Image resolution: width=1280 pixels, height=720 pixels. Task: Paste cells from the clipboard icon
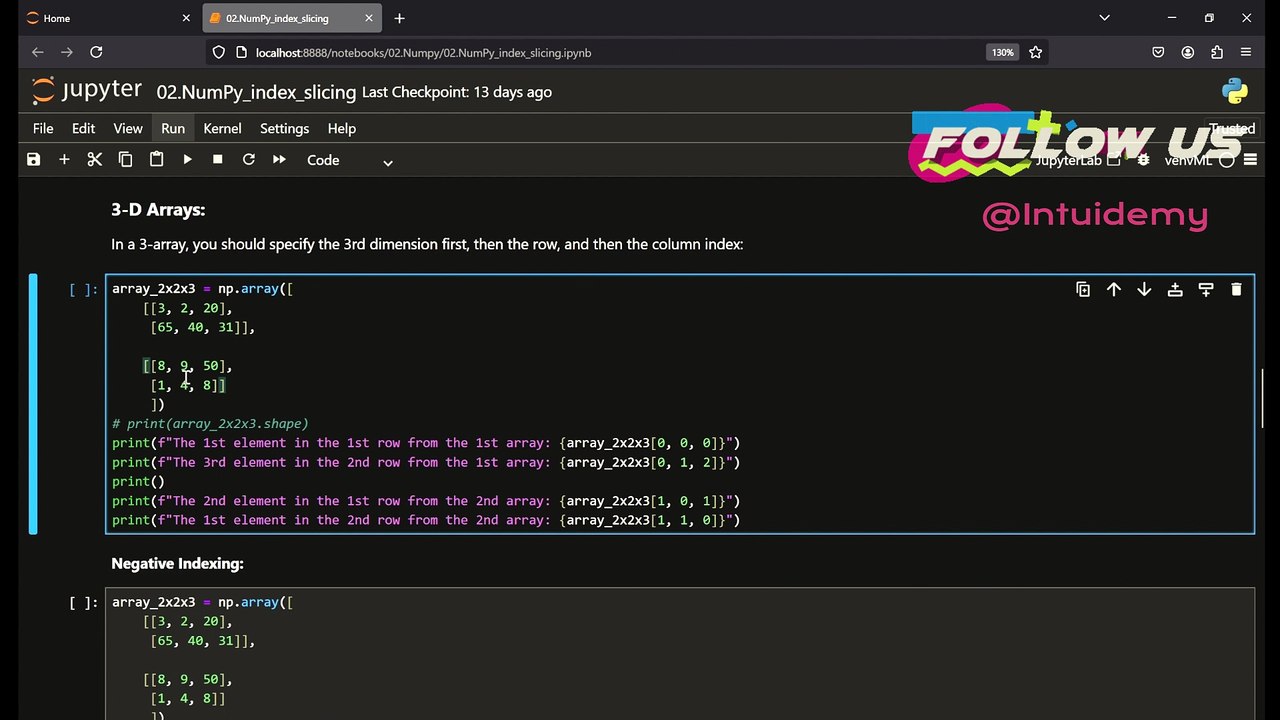(156, 160)
